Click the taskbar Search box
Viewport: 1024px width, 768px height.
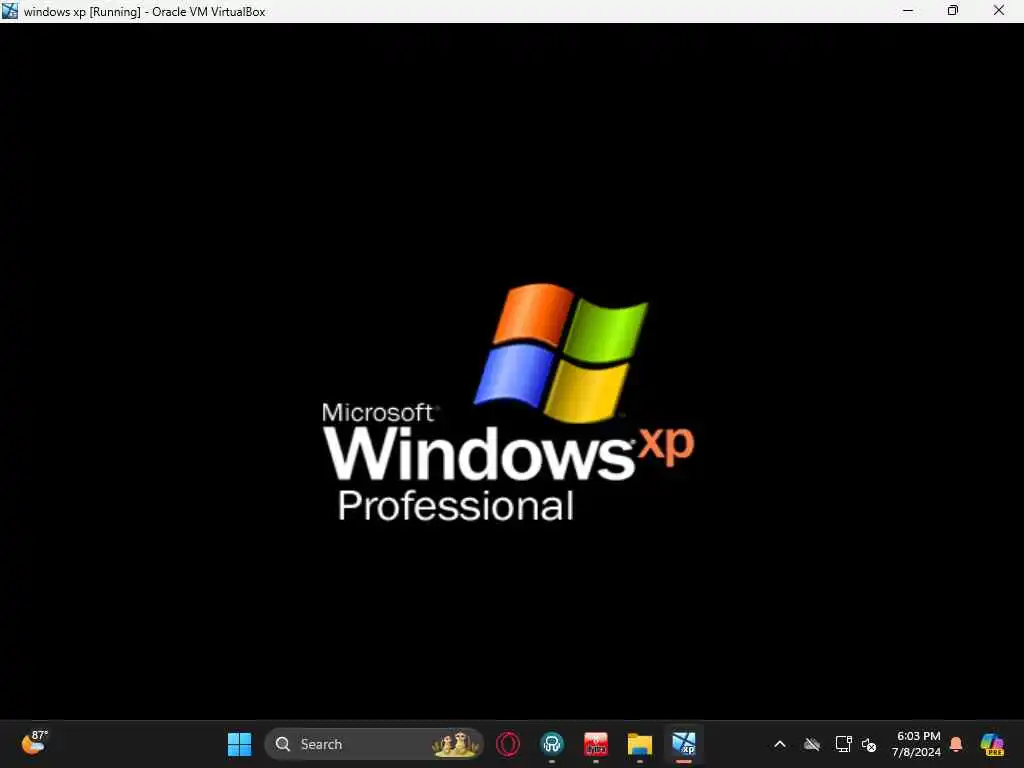tap(374, 744)
